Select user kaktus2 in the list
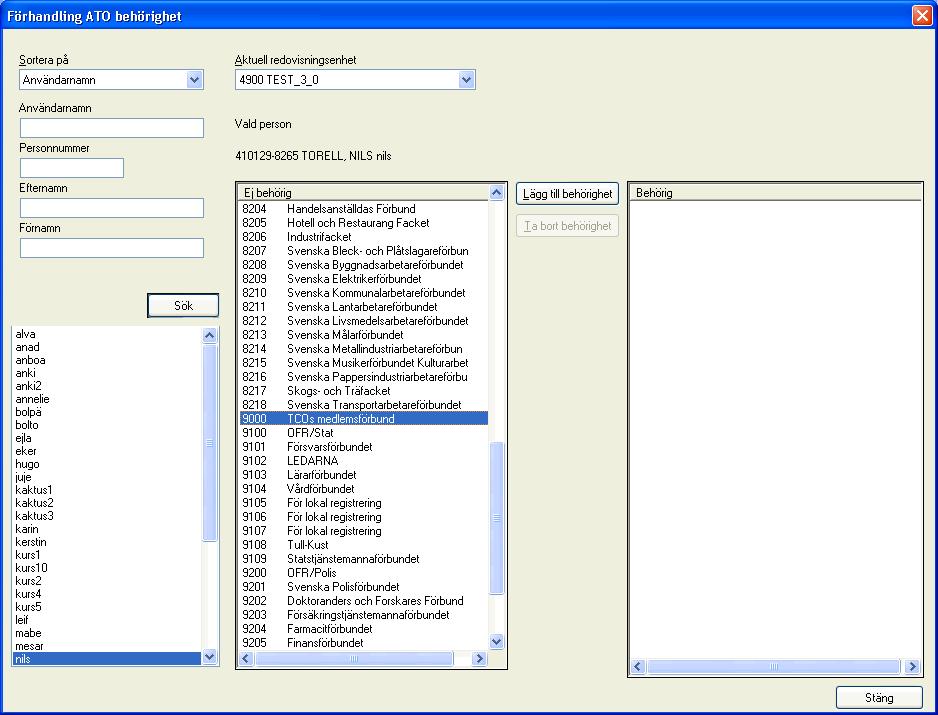The height and width of the screenshot is (715, 938). tap(106, 503)
